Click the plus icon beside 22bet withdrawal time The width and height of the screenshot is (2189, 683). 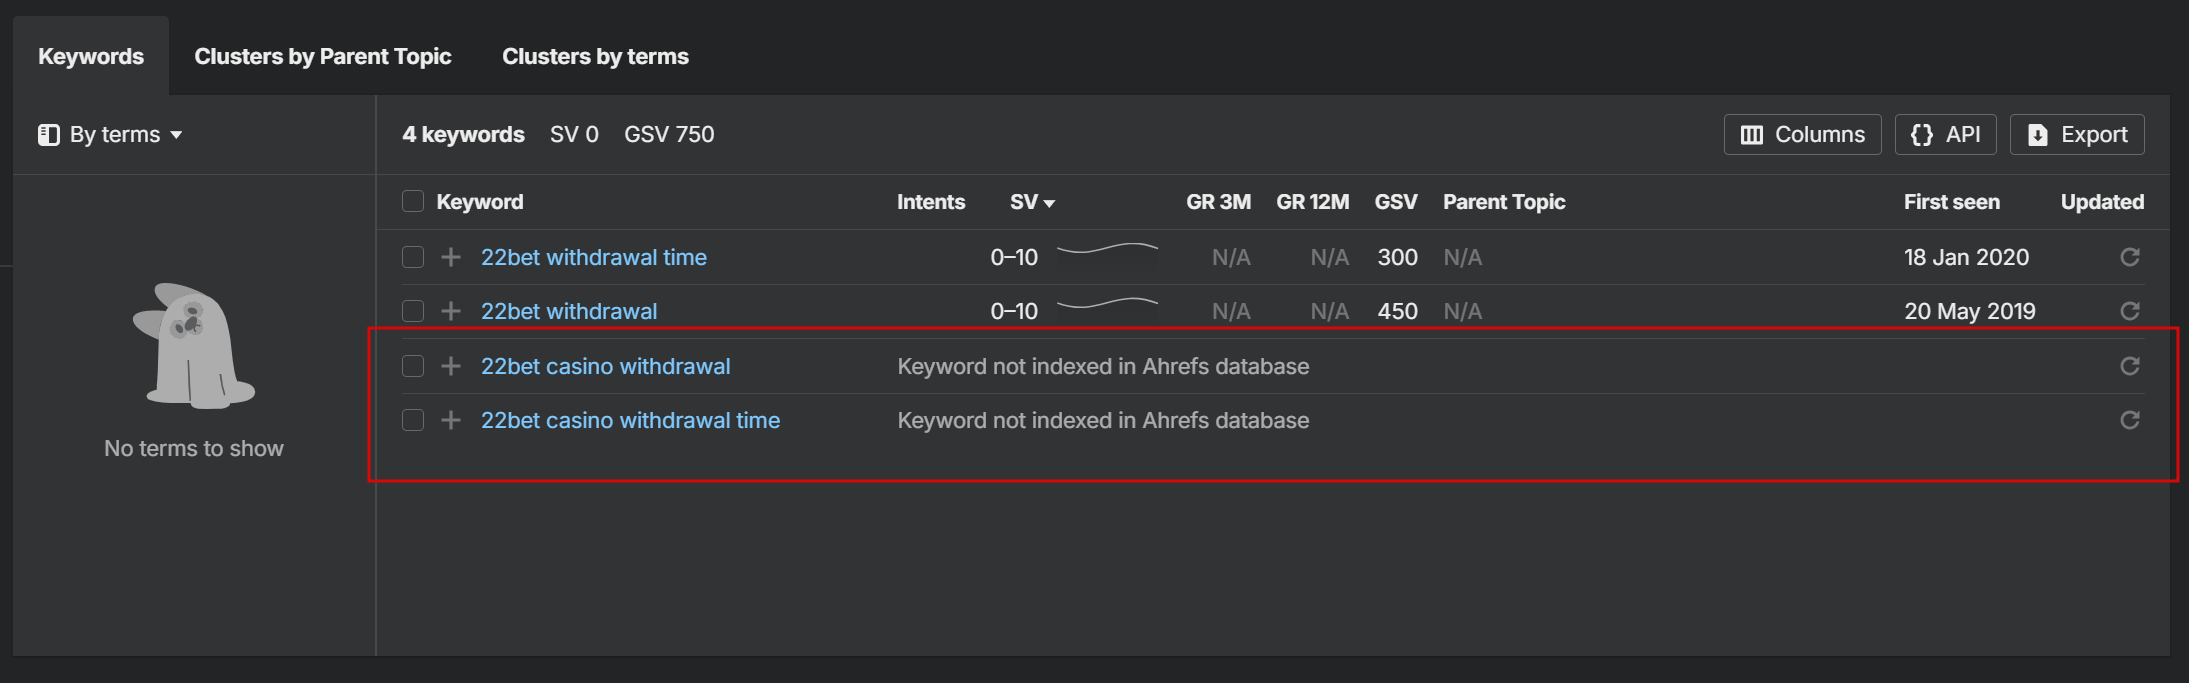[x=451, y=257]
